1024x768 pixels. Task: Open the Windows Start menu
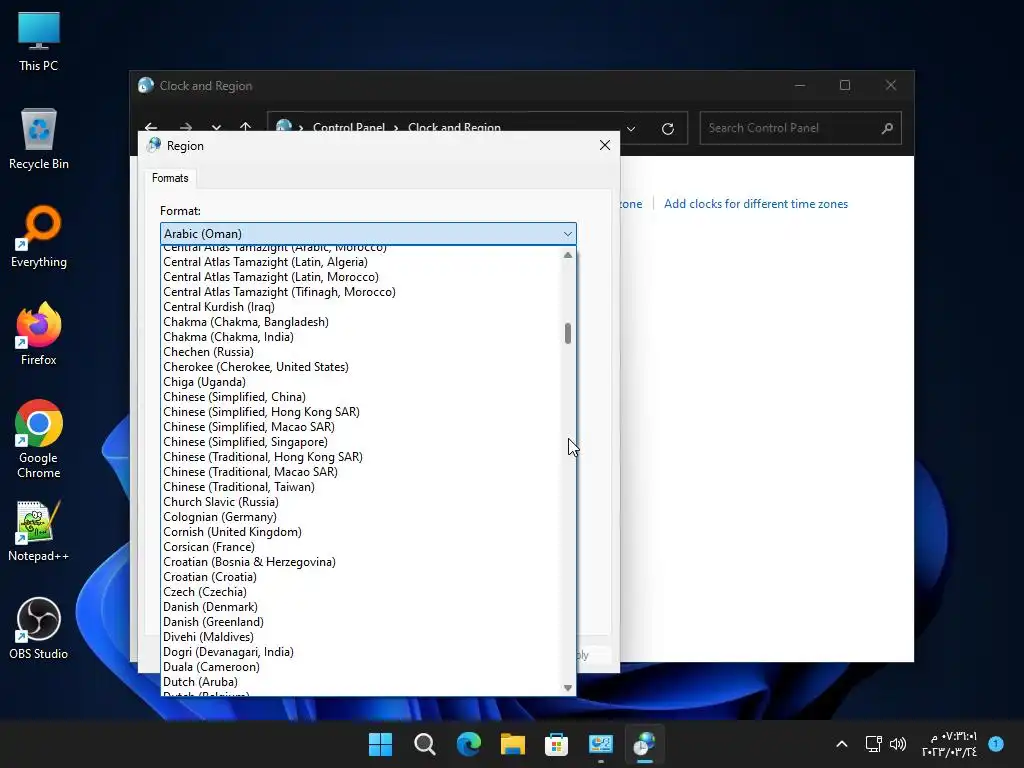(380, 744)
